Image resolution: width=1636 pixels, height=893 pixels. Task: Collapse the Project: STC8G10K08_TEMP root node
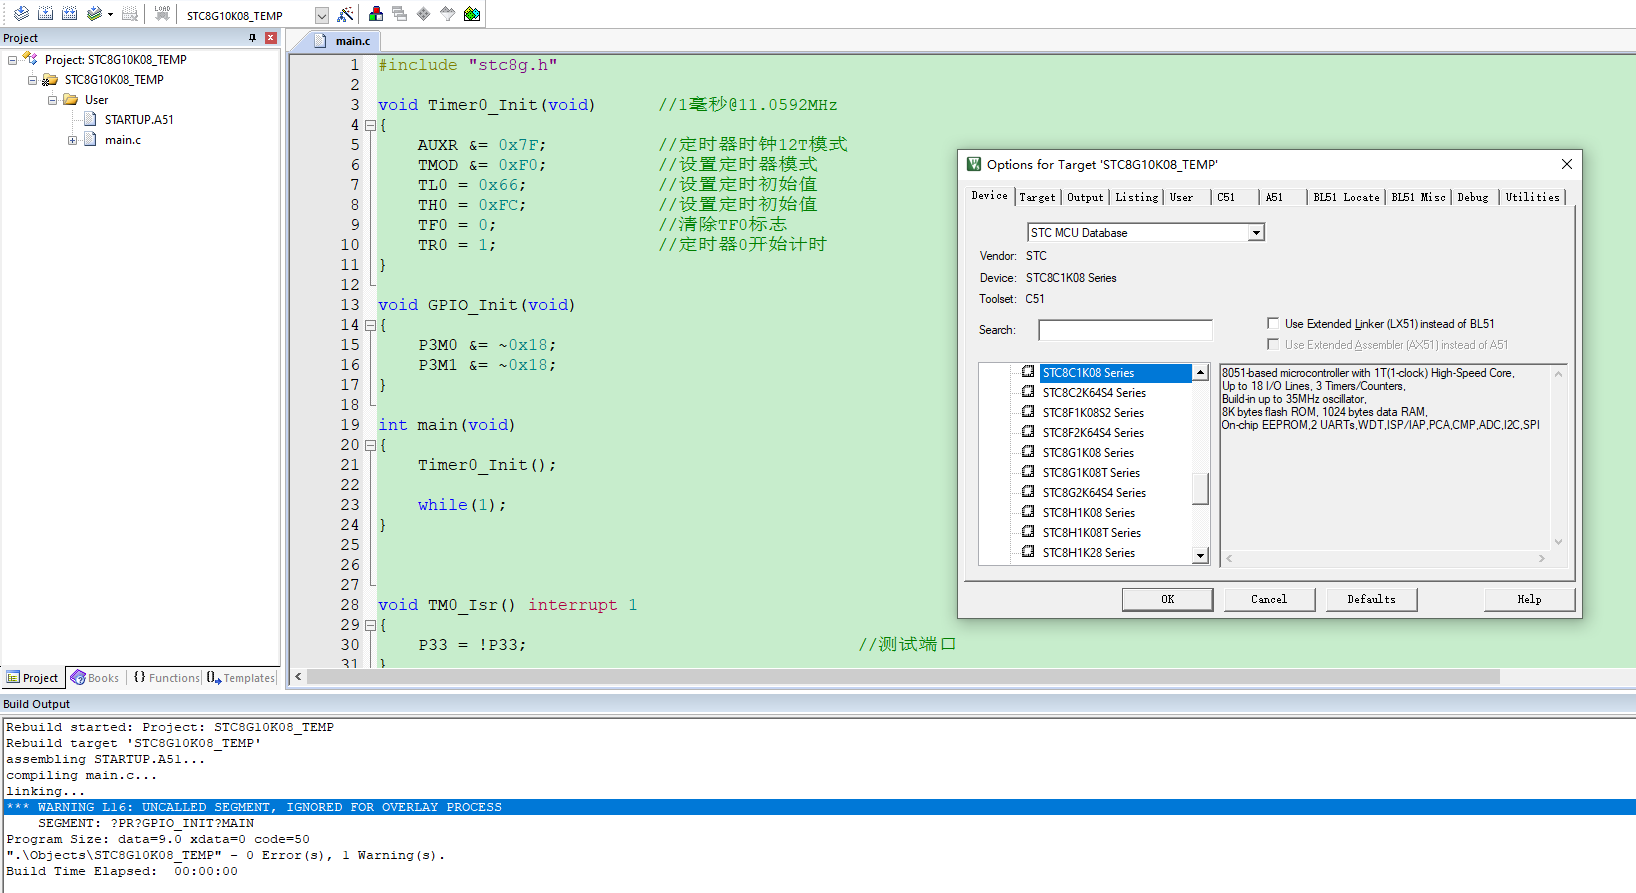tap(12, 60)
